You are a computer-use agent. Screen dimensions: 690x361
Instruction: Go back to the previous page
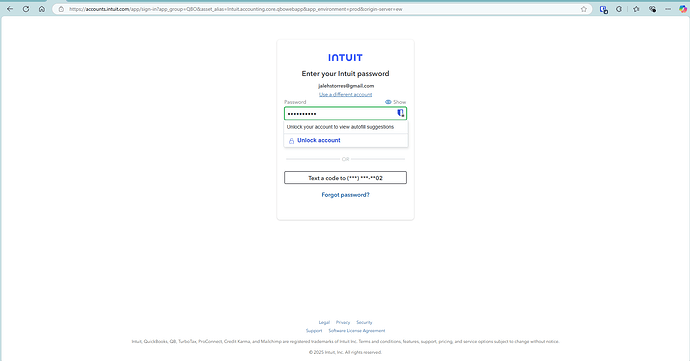10,9
